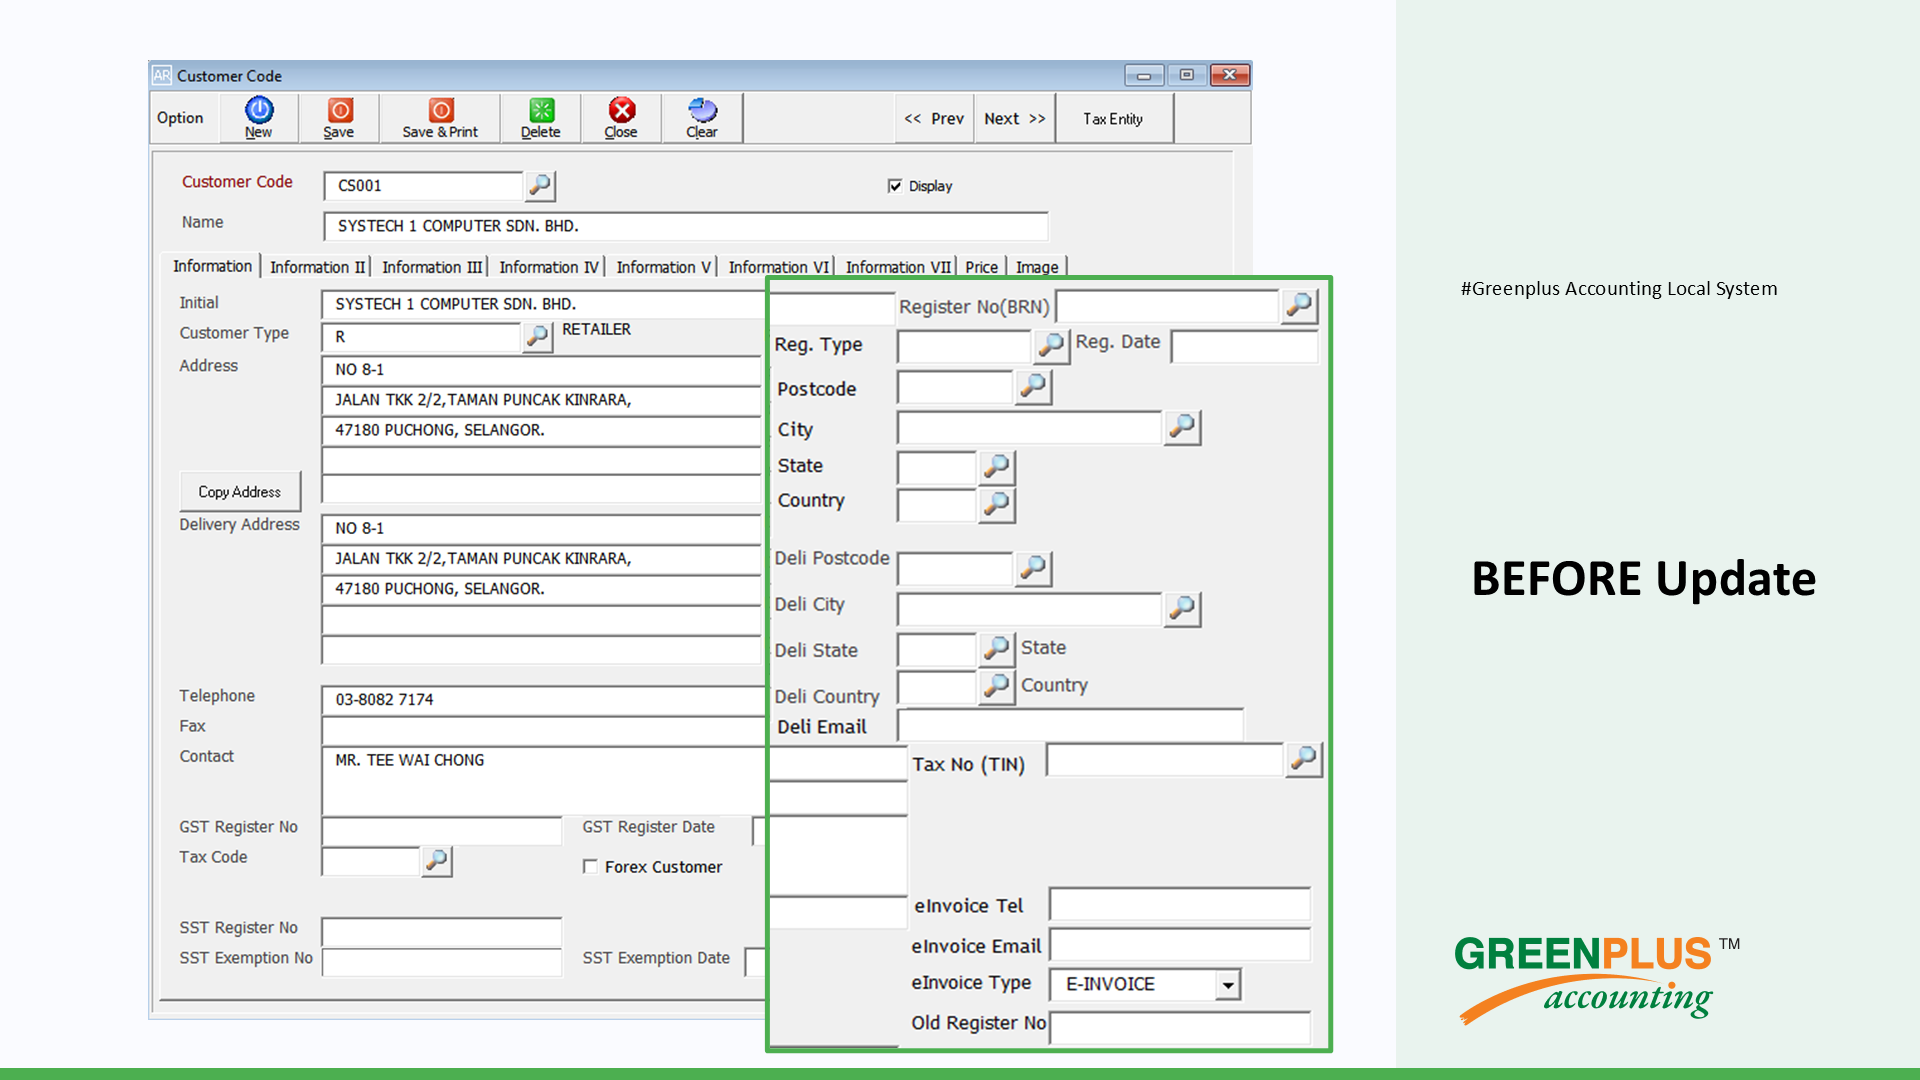Screen dimensions: 1920x1080
Task: Click the Deli Email input field
Action: [x=1070, y=725]
